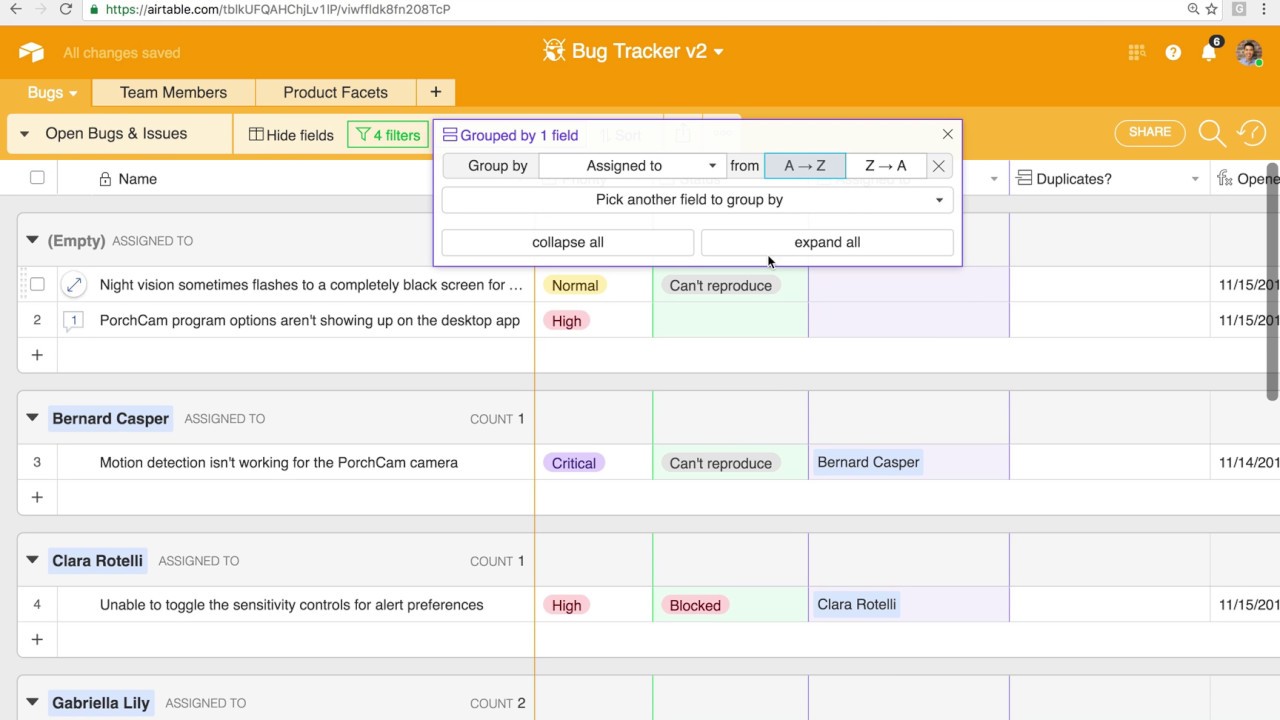Screen dimensions: 1280x720
Task: Select A → Z sort order
Action: coord(805,166)
